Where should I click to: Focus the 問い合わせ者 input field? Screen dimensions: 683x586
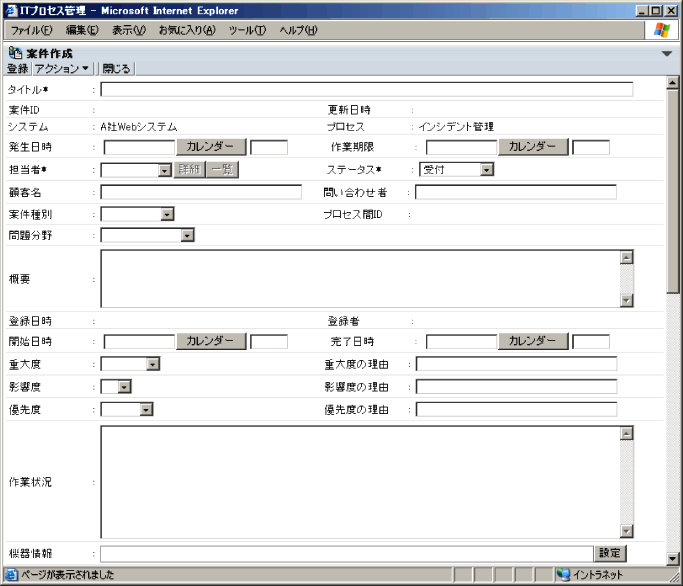click(x=516, y=192)
